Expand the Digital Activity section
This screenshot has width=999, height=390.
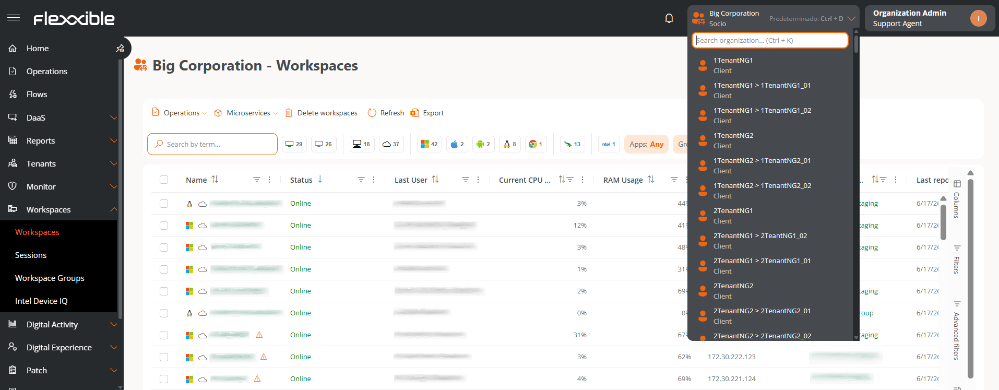point(113,324)
